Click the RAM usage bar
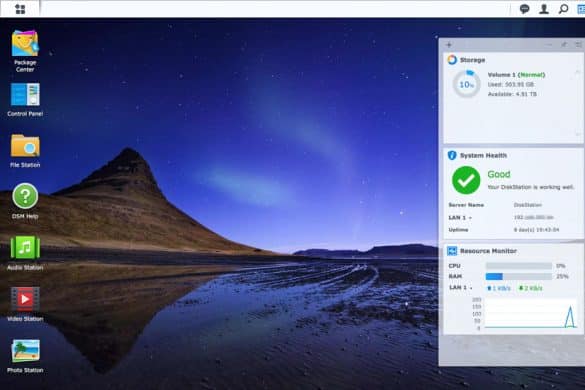The height and width of the screenshot is (390, 585). pos(519,277)
